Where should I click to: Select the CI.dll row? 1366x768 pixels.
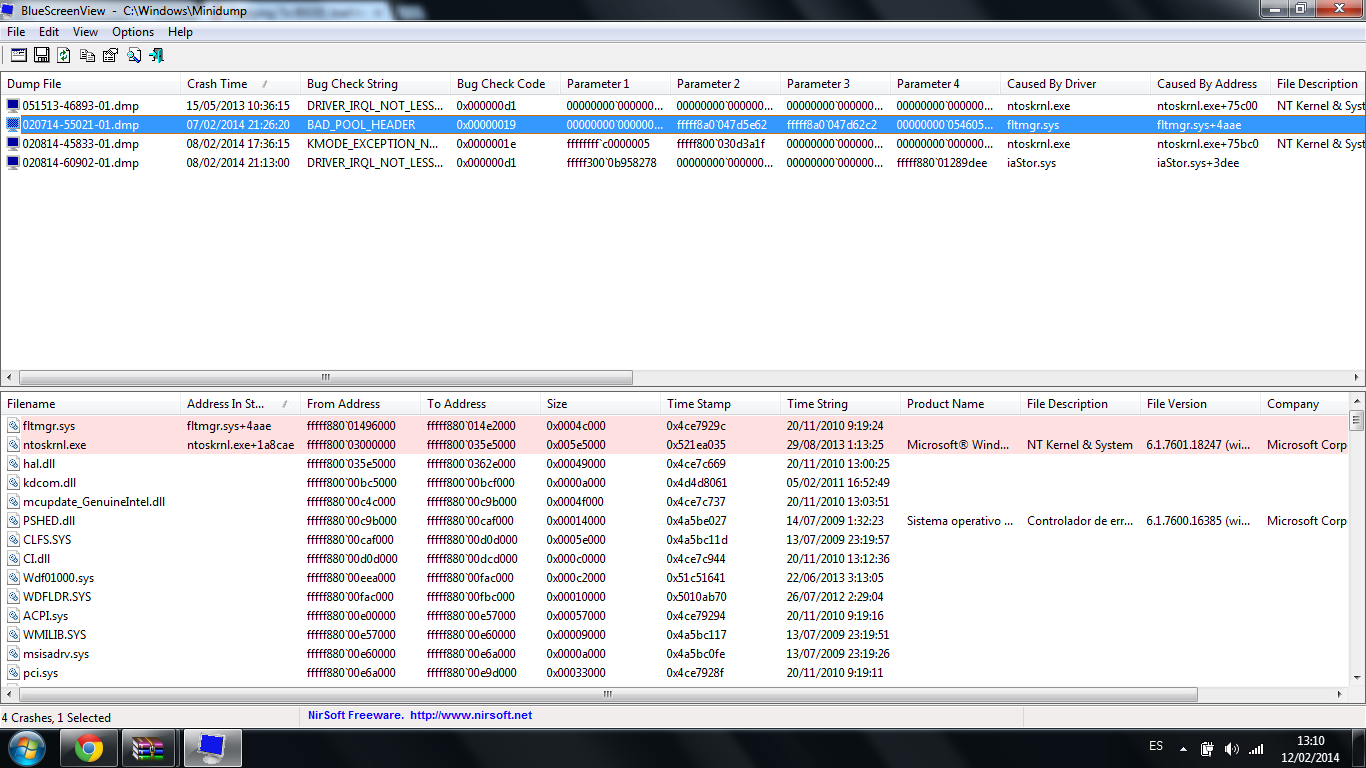coord(675,559)
